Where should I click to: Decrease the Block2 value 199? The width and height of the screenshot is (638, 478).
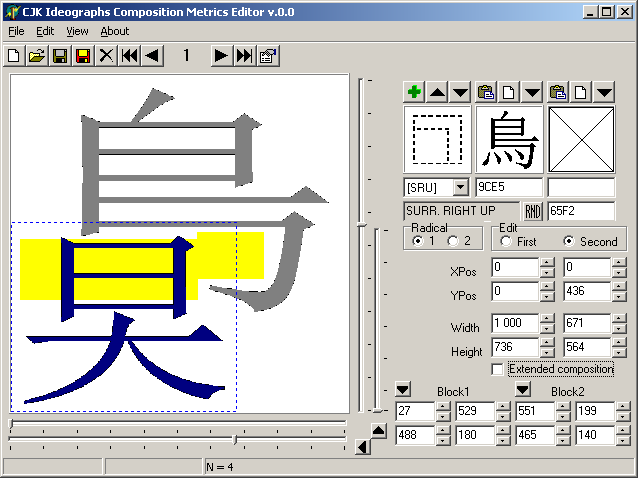click(x=623, y=416)
